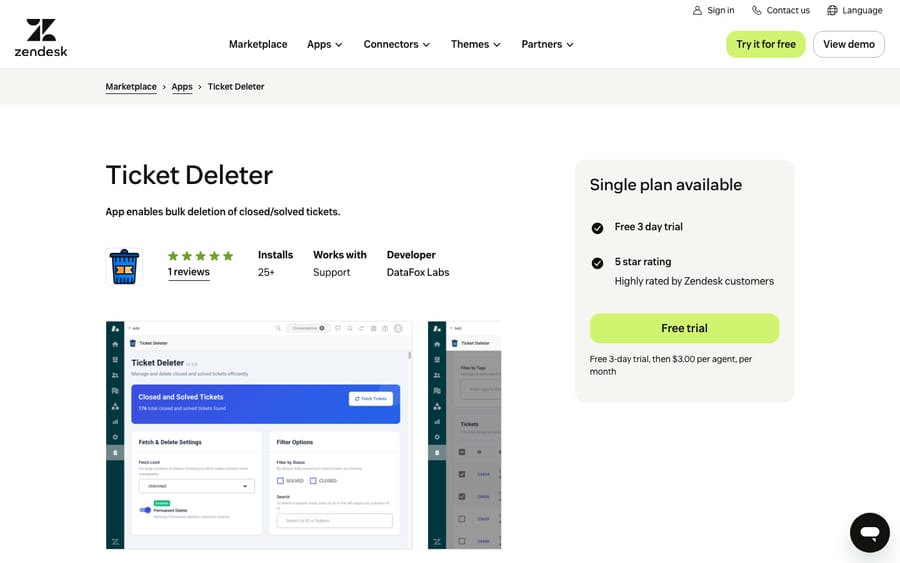Click the Ticket Deleter page heading
This screenshot has width=900, height=563.
(x=189, y=175)
